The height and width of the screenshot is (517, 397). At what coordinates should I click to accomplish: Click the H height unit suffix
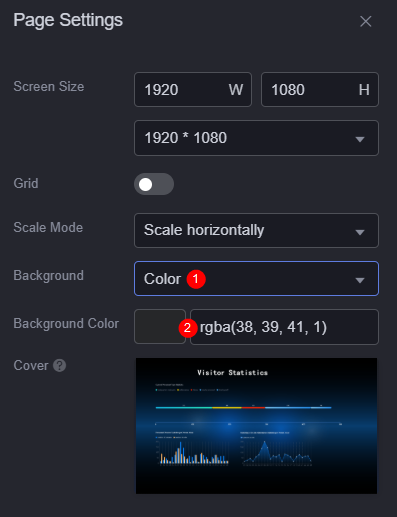tap(364, 90)
